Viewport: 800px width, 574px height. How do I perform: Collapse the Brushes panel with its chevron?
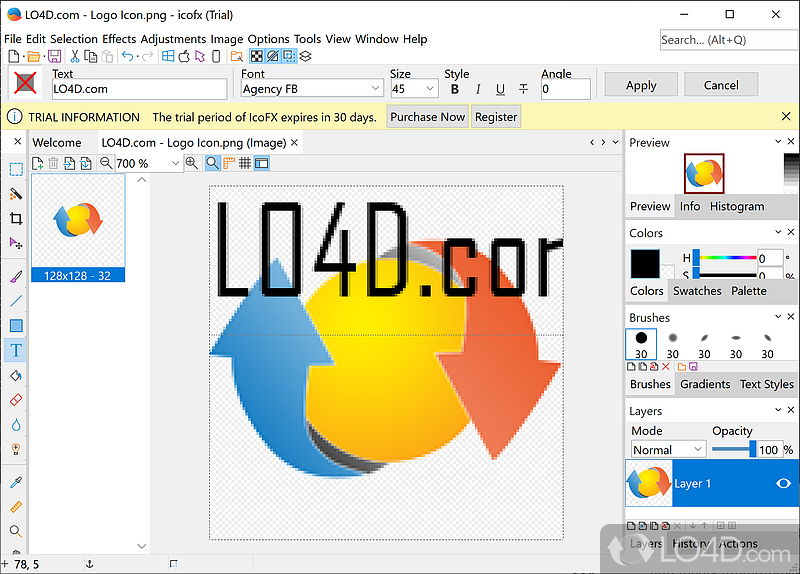(x=778, y=316)
